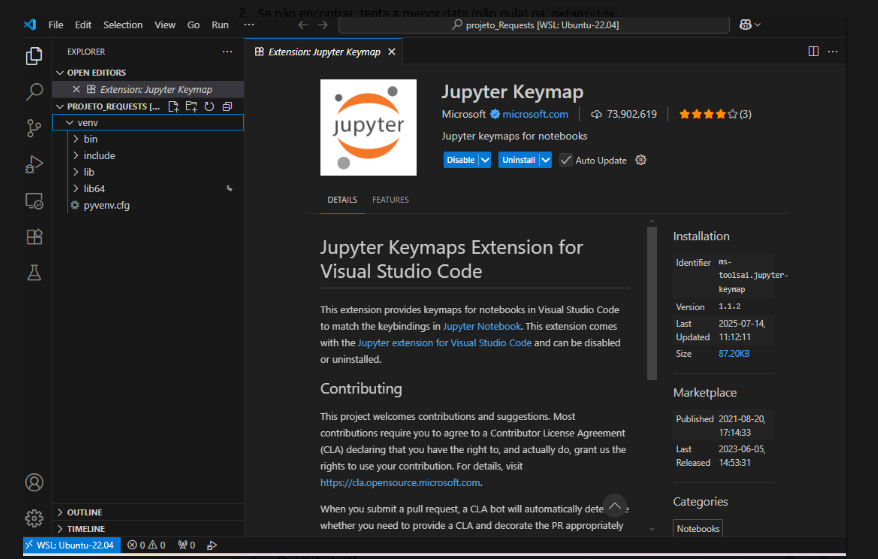Viewport: 878px width, 559px height.
Task: Click WSL: Ubuntu-22.04 remote indicator
Action: pyautogui.click(x=71, y=545)
